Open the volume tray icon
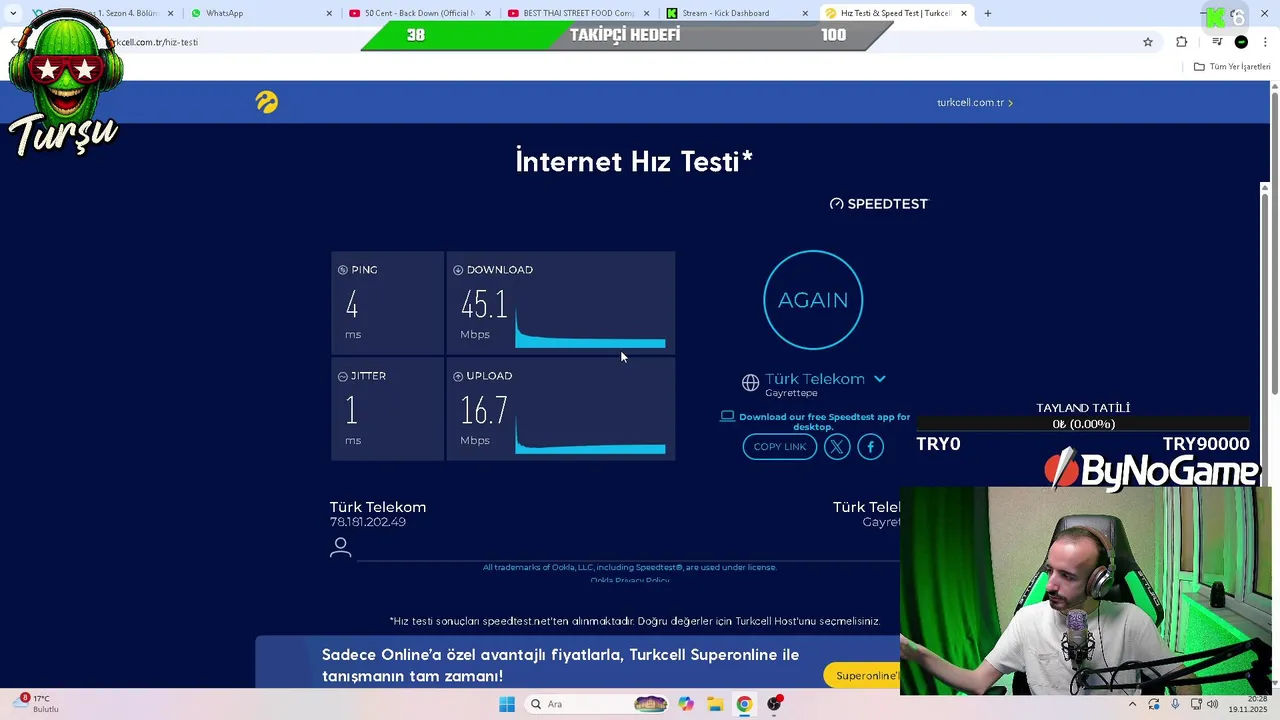The image size is (1280, 720). 1213,704
